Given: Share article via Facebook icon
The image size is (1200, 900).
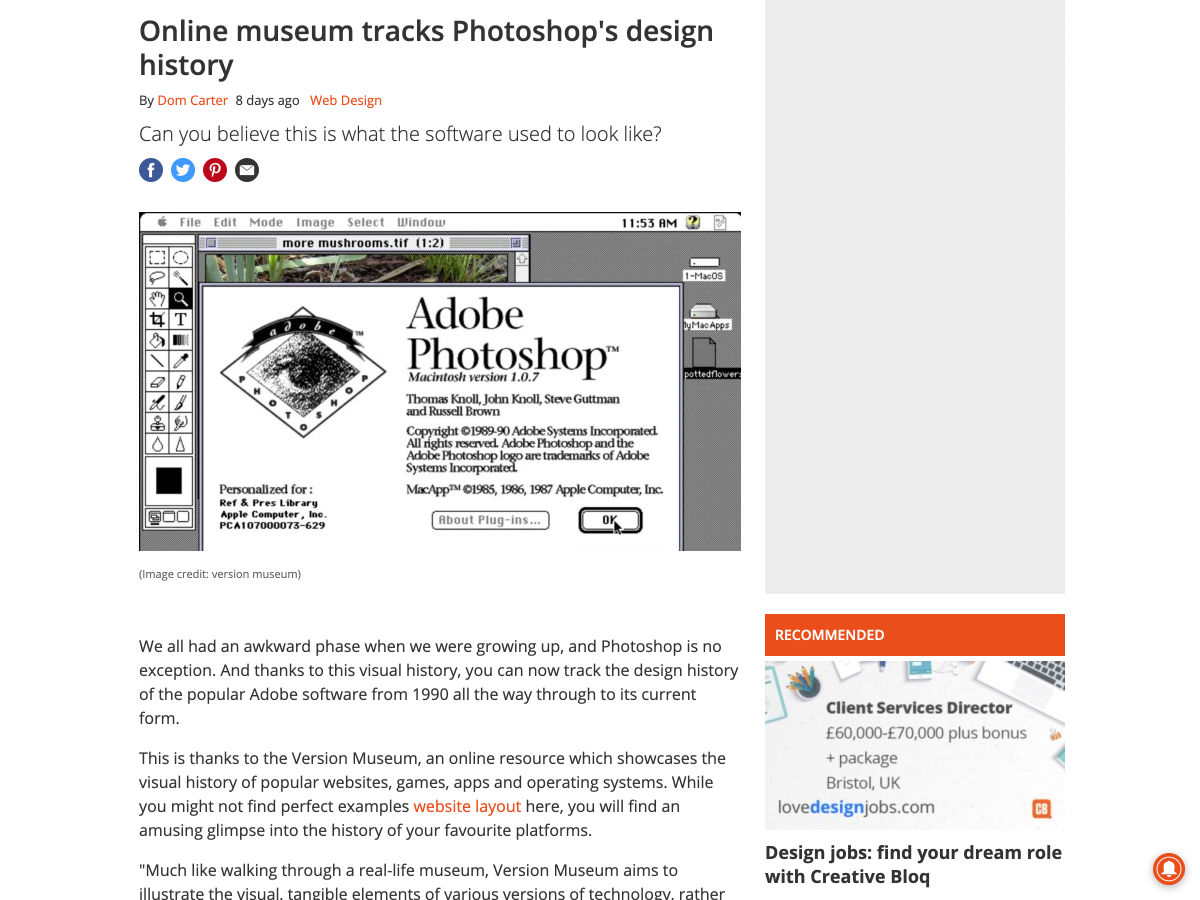Looking at the screenshot, I should (151, 170).
